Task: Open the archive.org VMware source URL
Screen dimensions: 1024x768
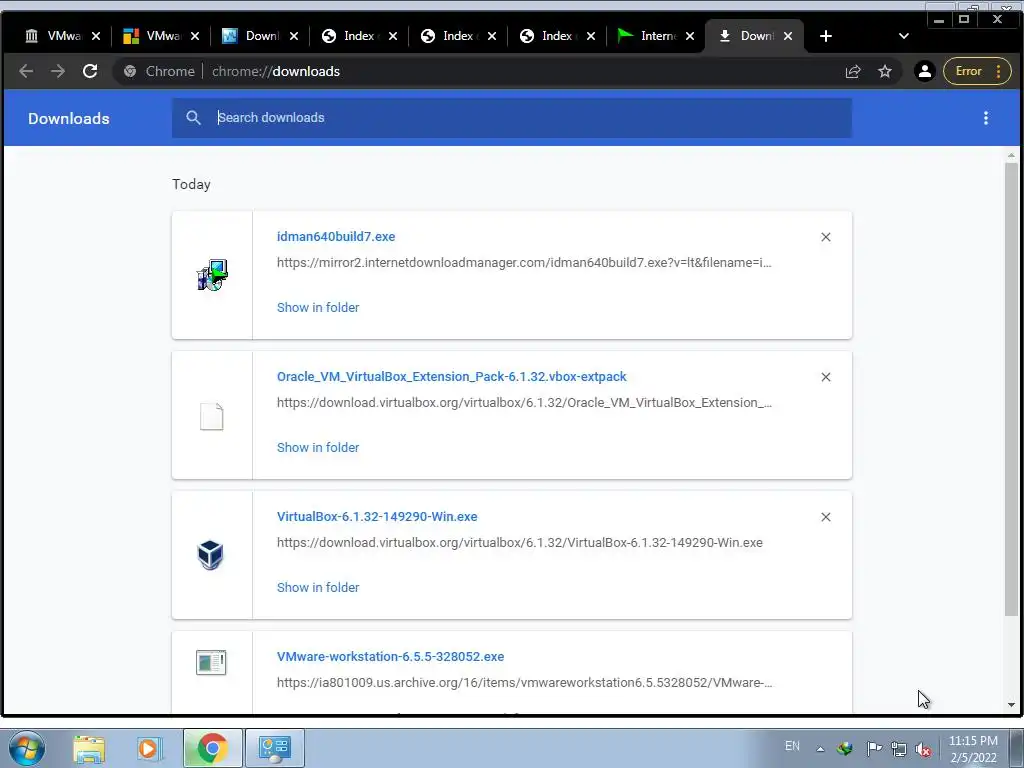Action: [524, 682]
